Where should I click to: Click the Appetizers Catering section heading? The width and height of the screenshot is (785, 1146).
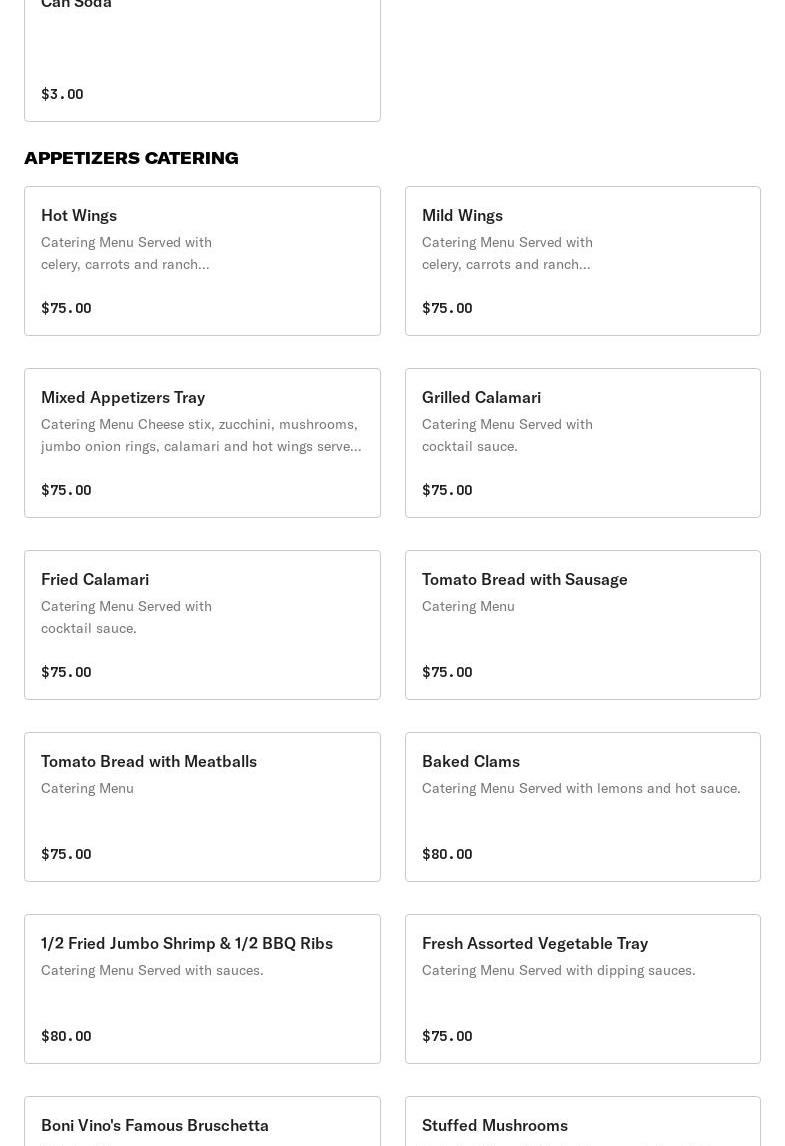(x=132, y=158)
